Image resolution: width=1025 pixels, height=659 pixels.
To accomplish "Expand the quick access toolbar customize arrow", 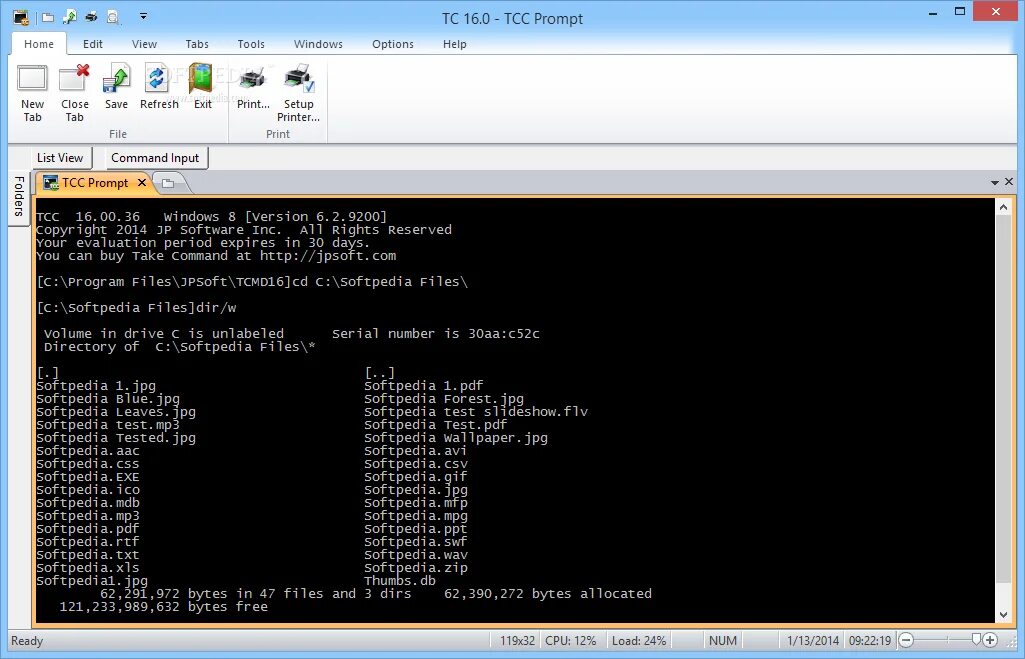I will tap(143, 16).
